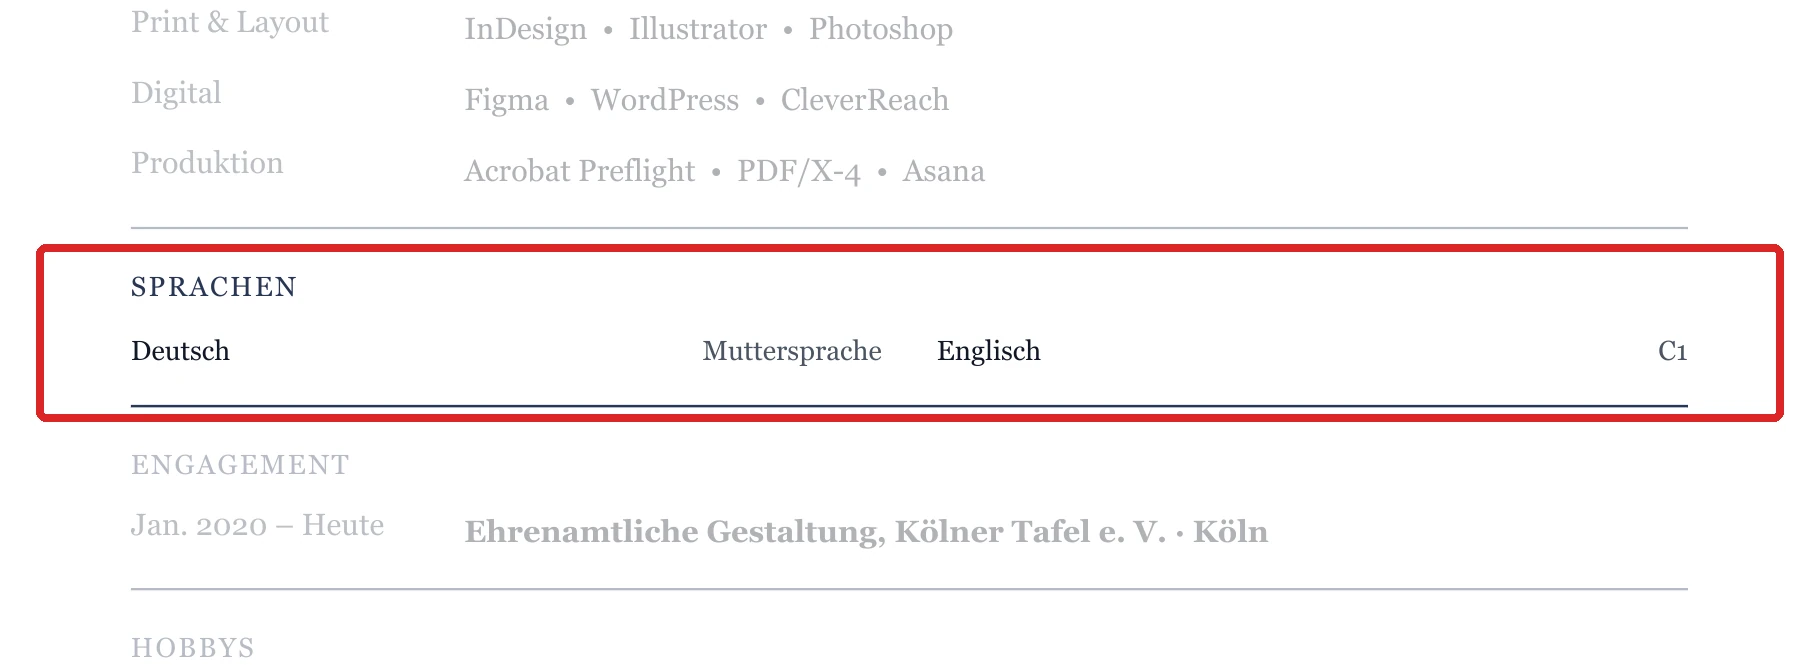Select the Deutsch language entry
This screenshot has height=665, width=1819.
180,351
